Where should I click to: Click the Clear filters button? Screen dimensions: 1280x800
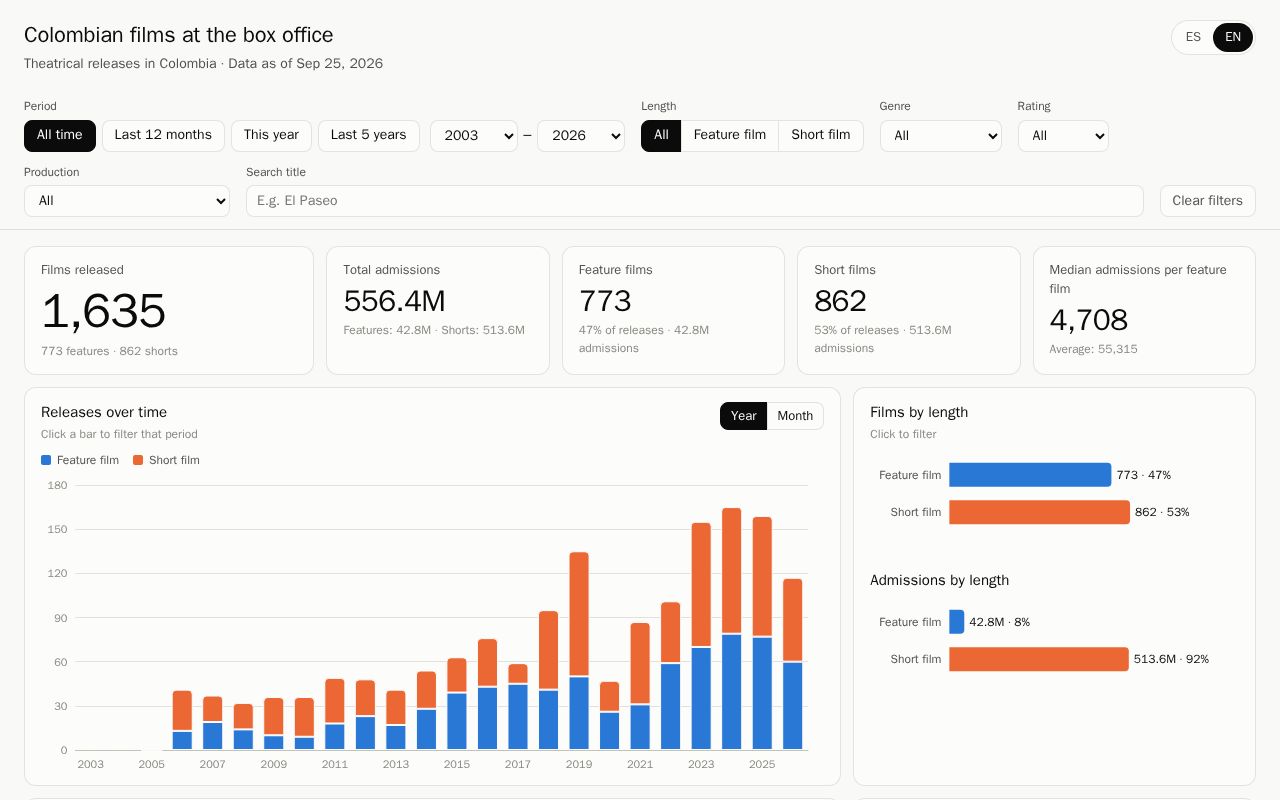[1208, 201]
